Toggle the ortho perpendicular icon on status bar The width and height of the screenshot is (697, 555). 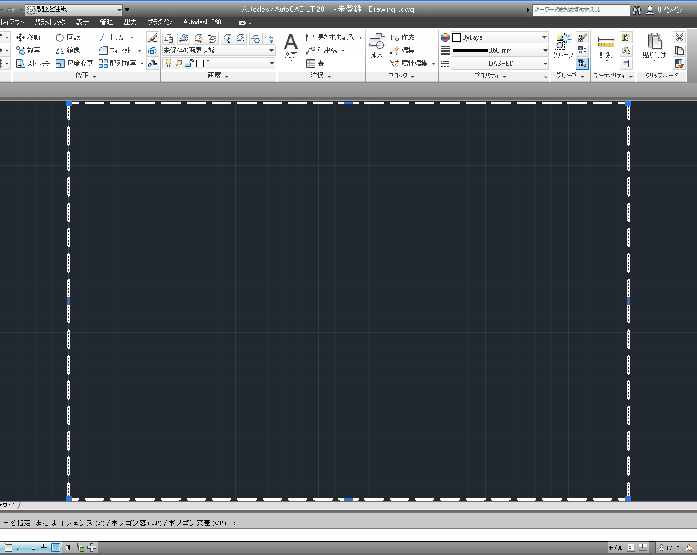coord(44,547)
